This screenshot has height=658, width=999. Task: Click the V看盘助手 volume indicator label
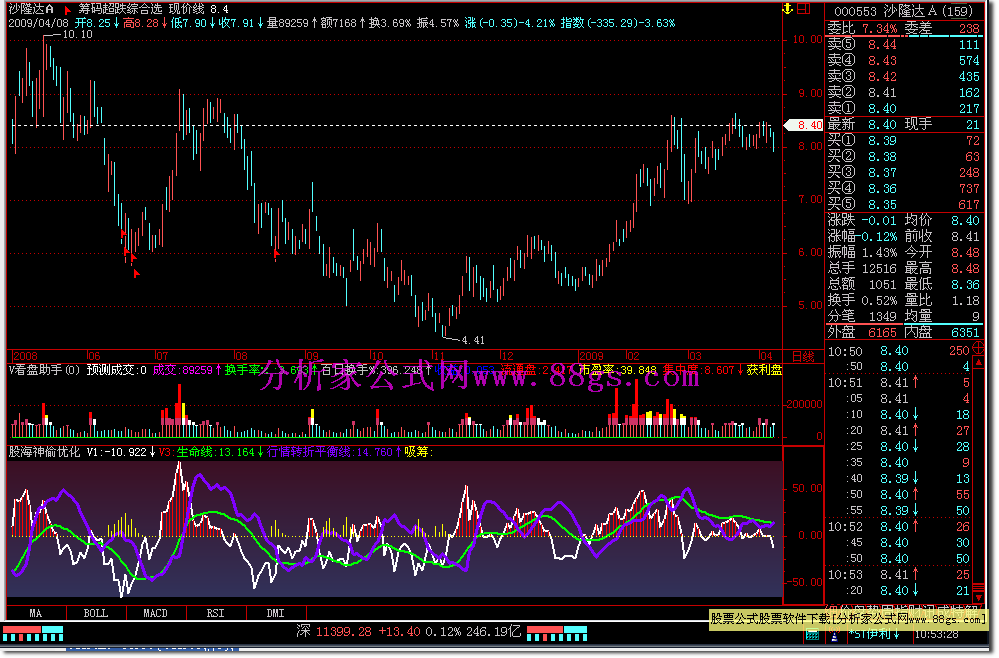(x=45, y=370)
